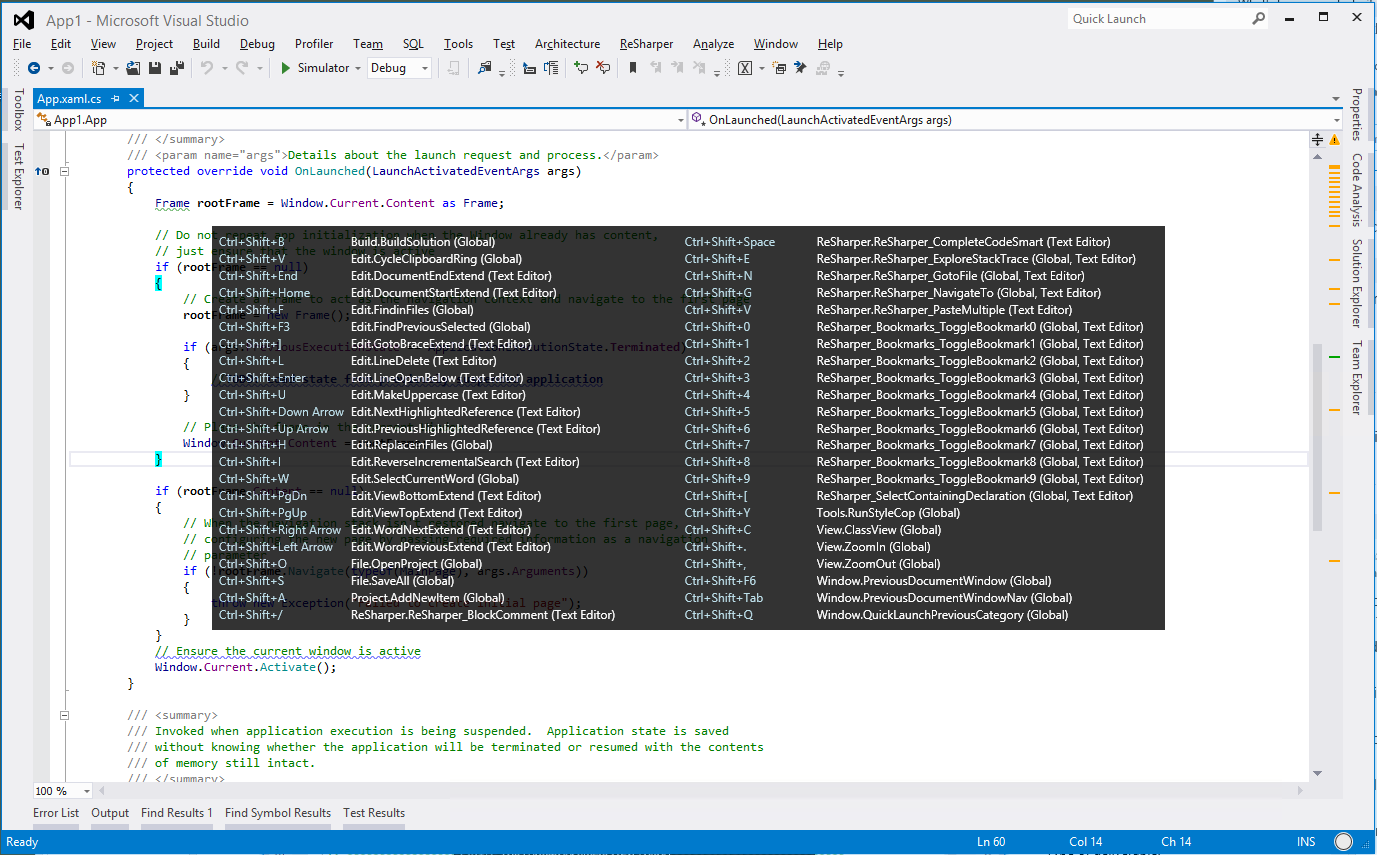The width and height of the screenshot is (1377, 855).
Task: Switch to the Output tab
Action: (x=110, y=813)
